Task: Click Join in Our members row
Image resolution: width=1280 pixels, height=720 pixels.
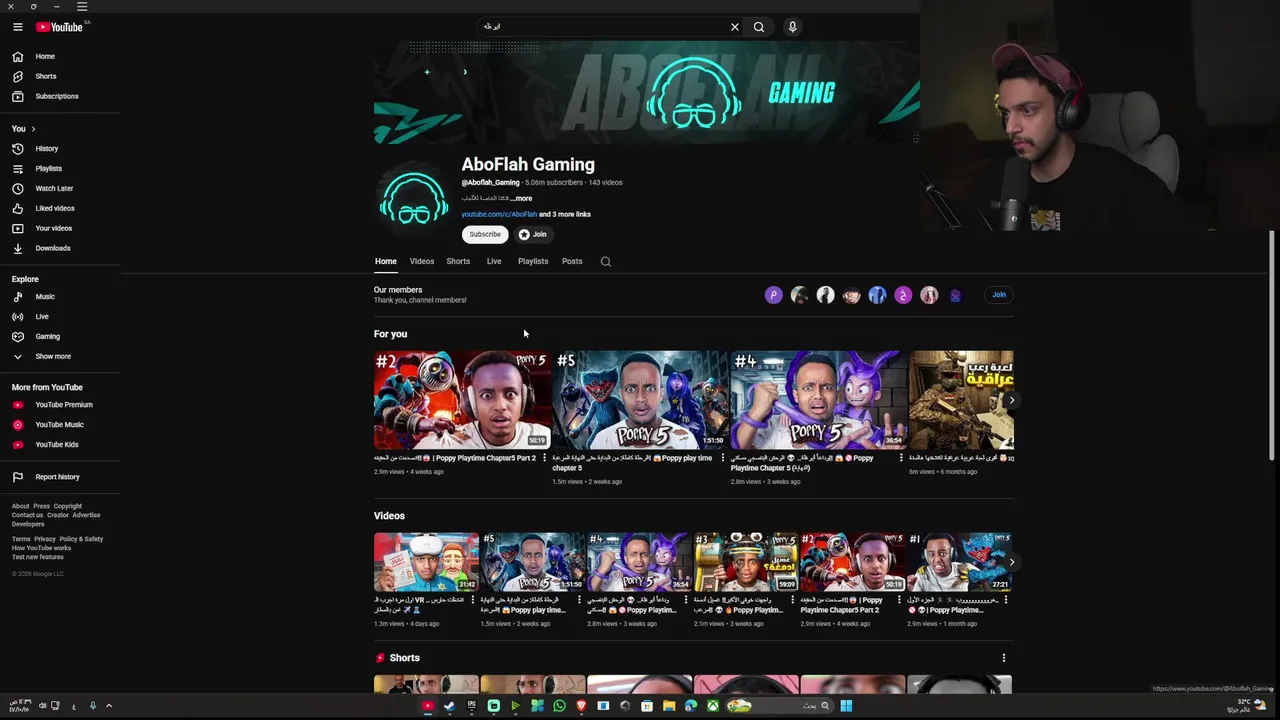Action: point(998,295)
